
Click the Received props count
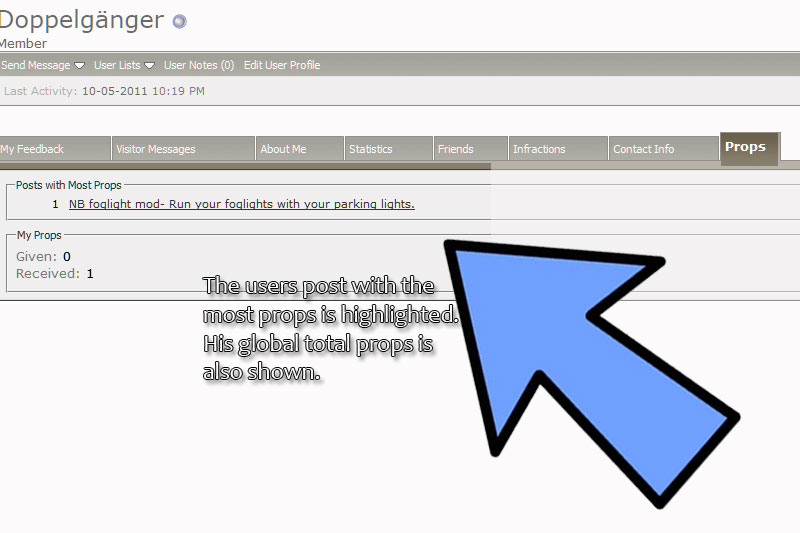click(90, 273)
